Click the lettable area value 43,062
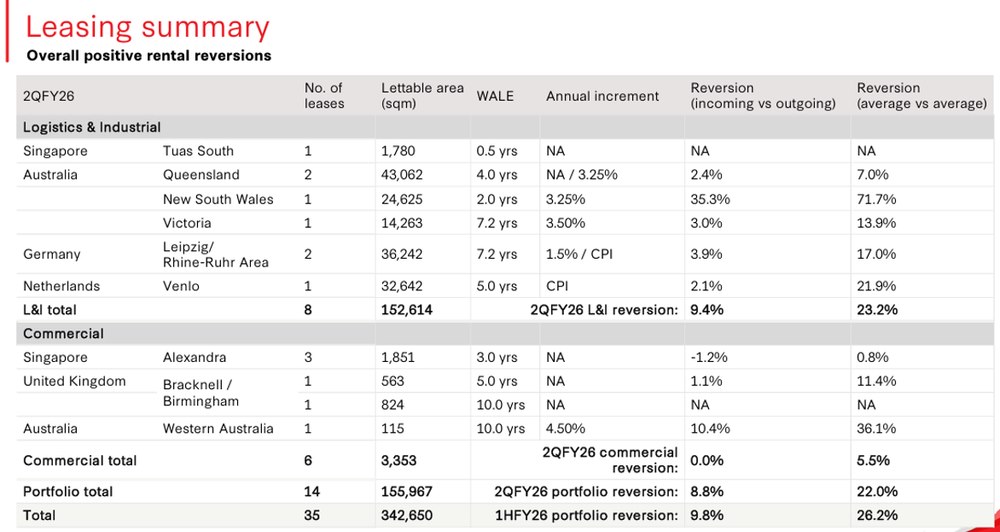The width and height of the screenshot is (1000, 532). [402, 175]
